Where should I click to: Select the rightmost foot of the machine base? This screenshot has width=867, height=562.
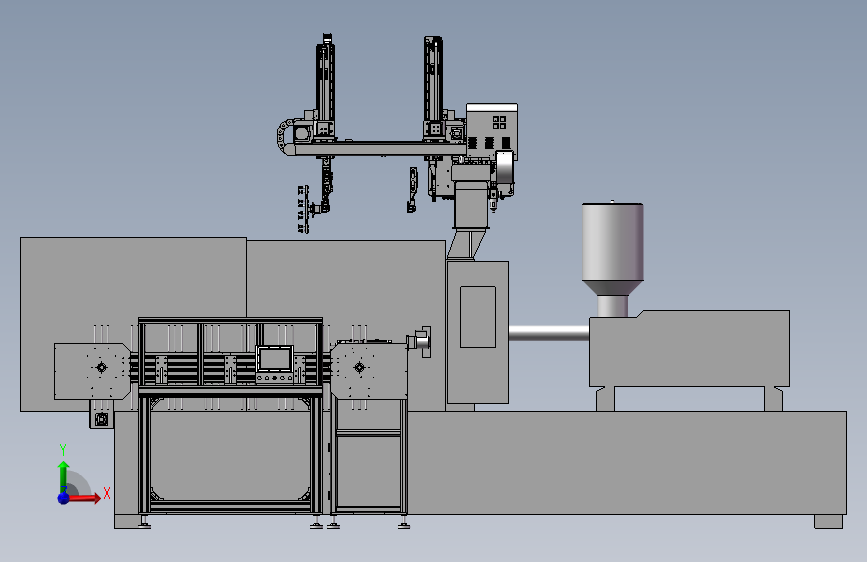point(828,522)
